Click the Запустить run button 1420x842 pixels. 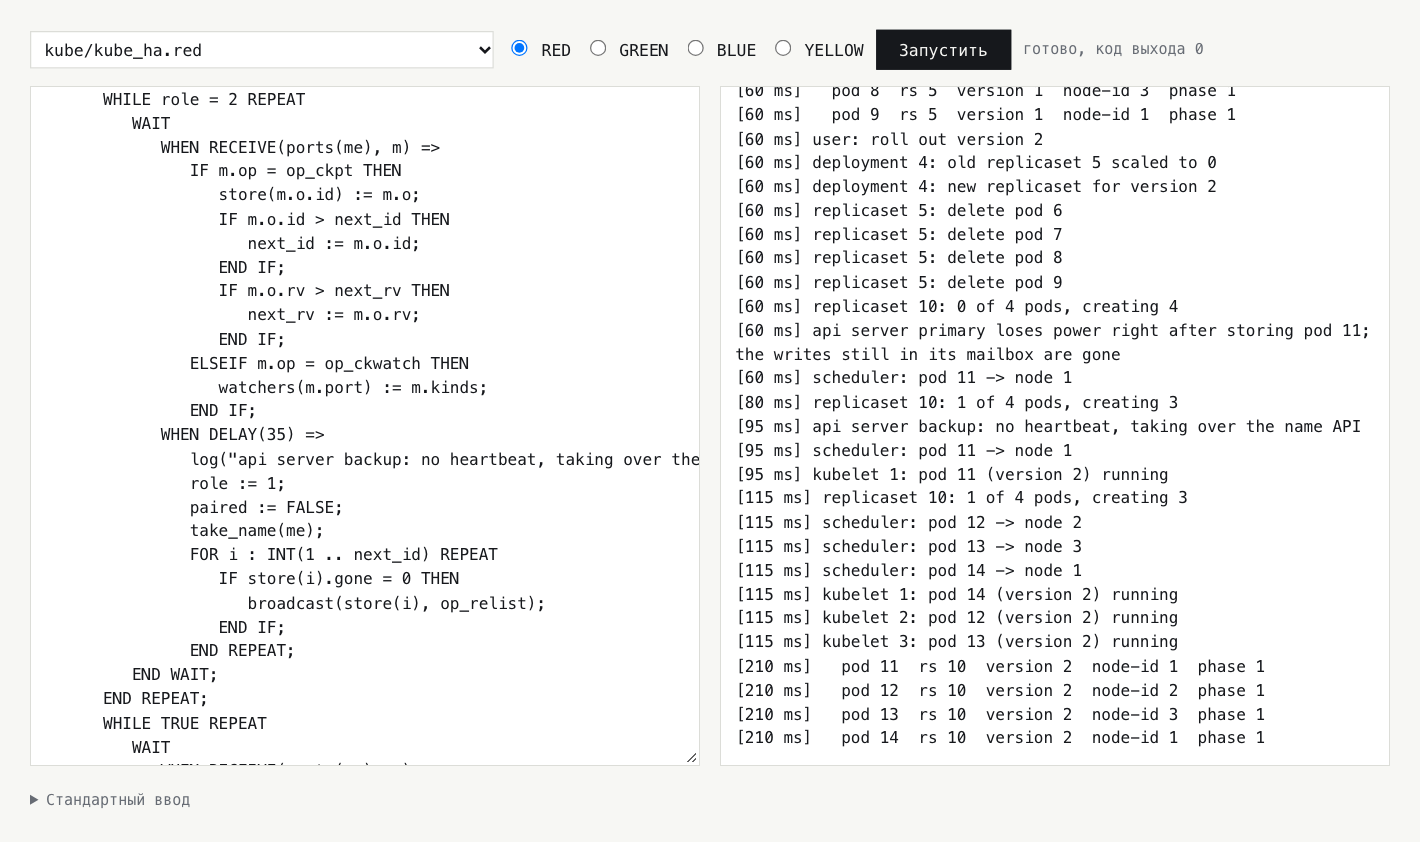pos(943,50)
